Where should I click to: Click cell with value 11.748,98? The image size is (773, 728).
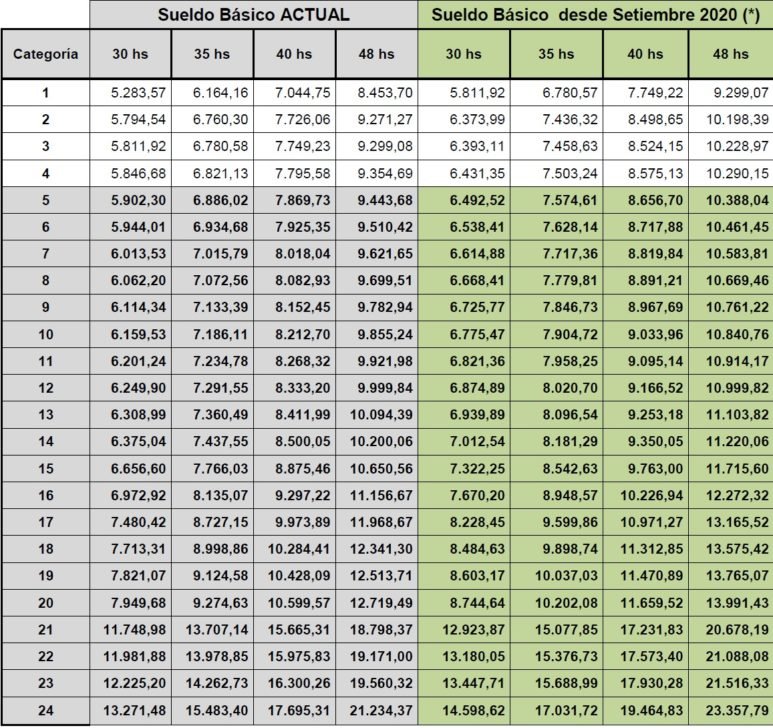click(x=131, y=629)
